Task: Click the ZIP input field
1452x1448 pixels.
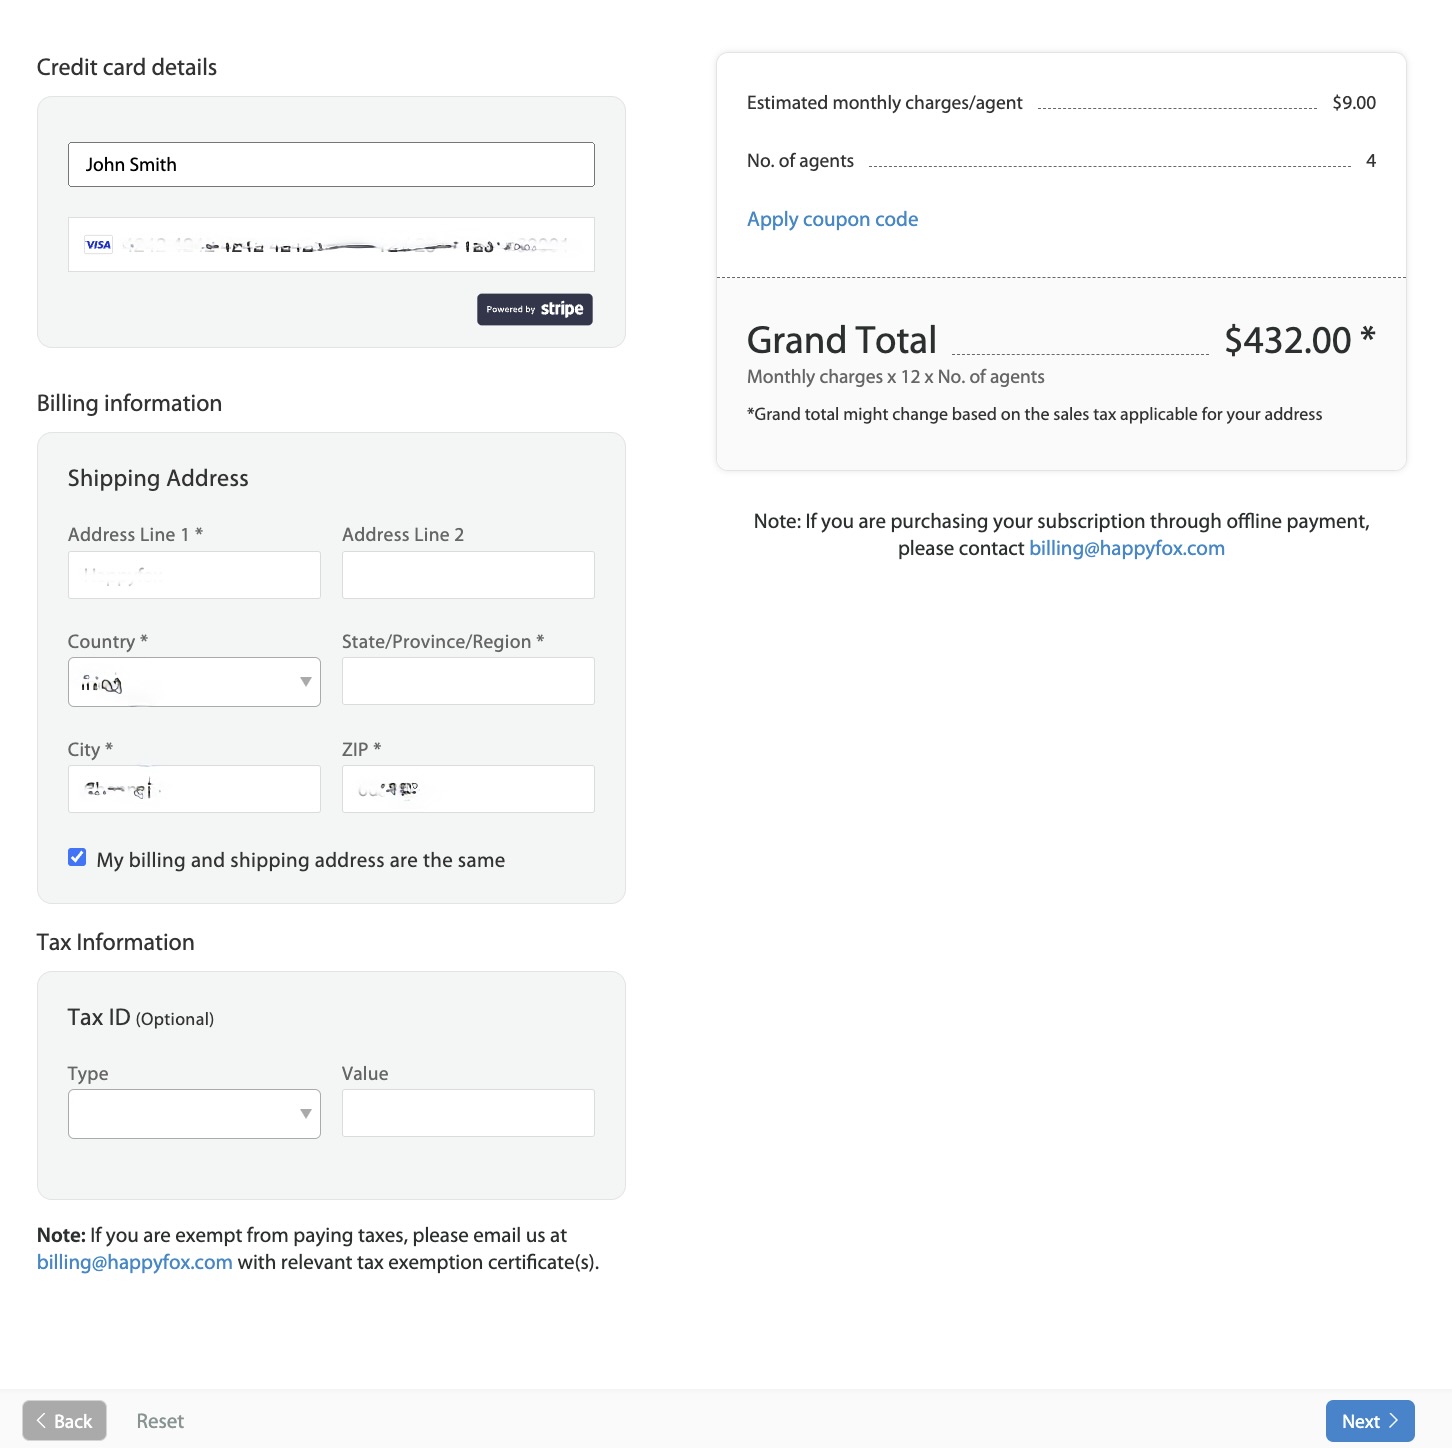Action: (468, 789)
